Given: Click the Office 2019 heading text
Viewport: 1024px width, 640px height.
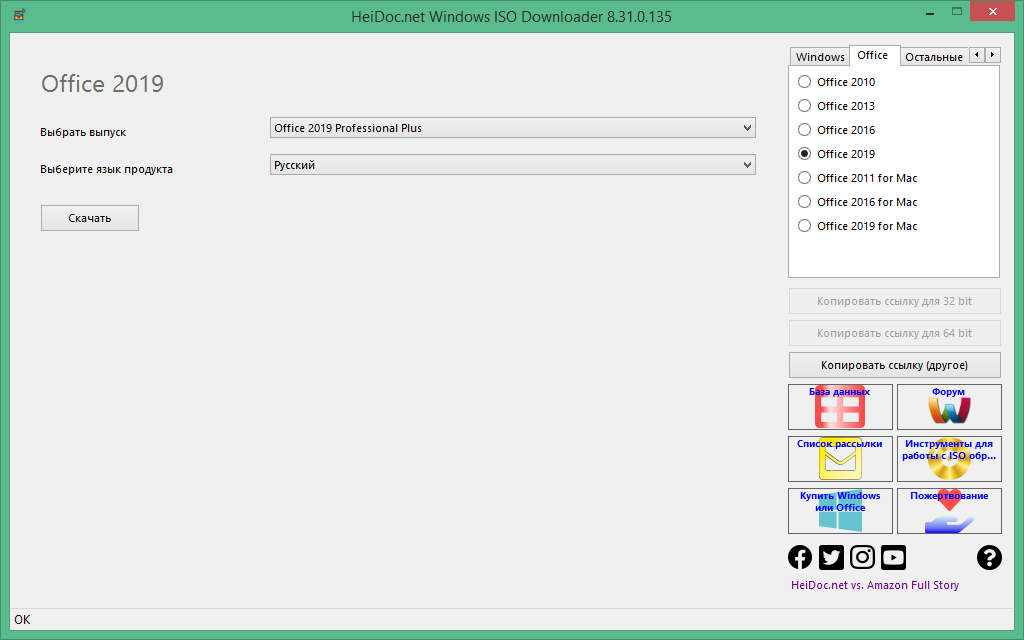Looking at the screenshot, I should [x=103, y=84].
